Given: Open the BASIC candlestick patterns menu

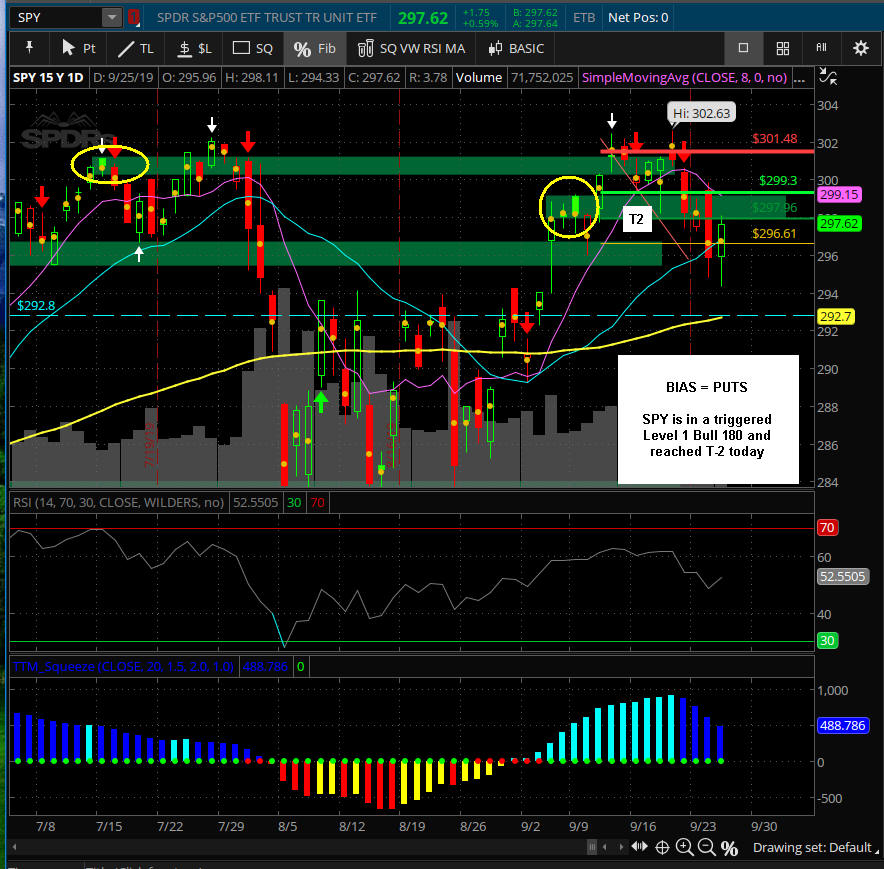Looking at the screenshot, I should 516,48.
